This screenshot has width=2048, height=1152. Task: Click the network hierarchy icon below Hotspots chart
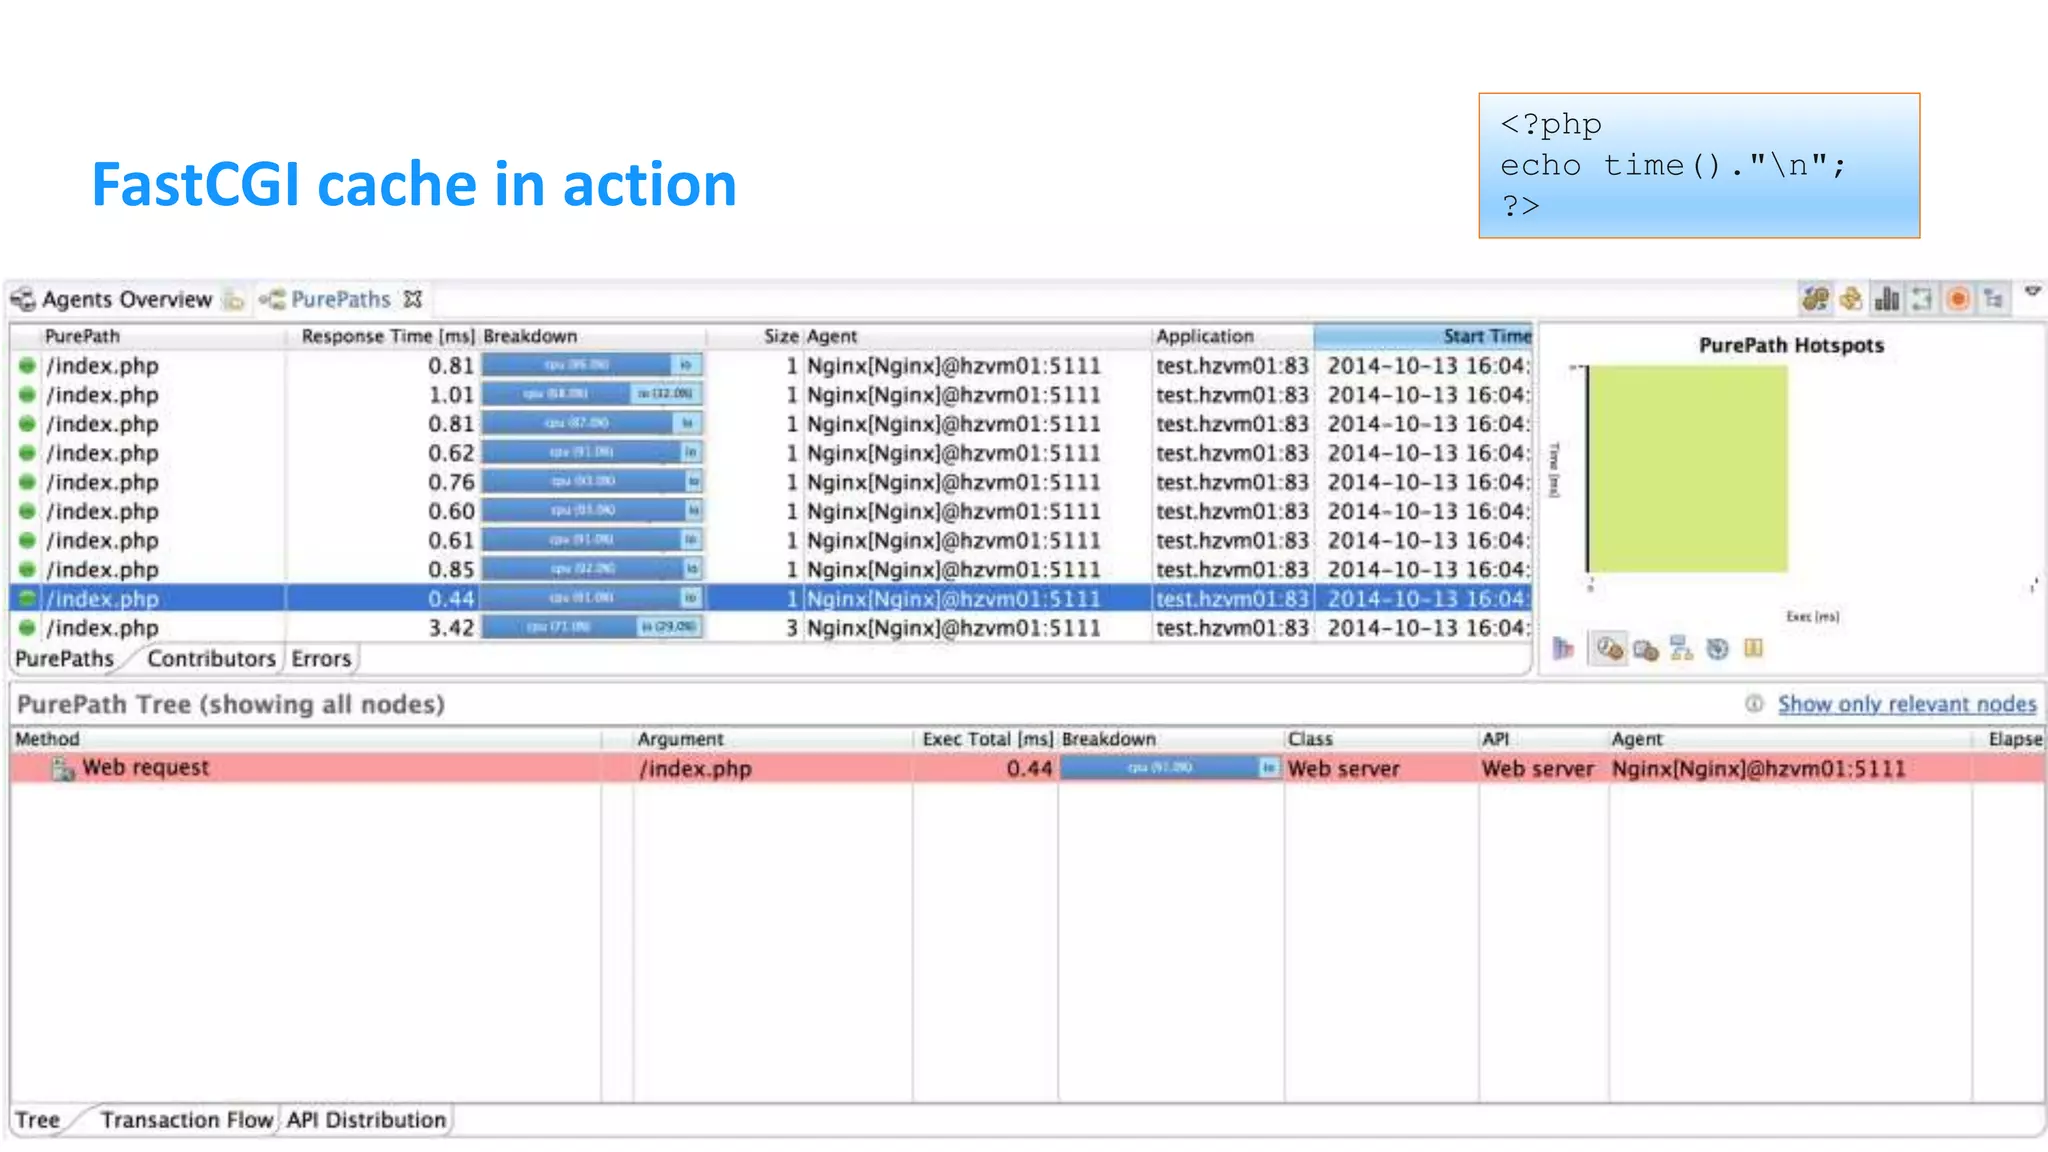[1681, 649]
